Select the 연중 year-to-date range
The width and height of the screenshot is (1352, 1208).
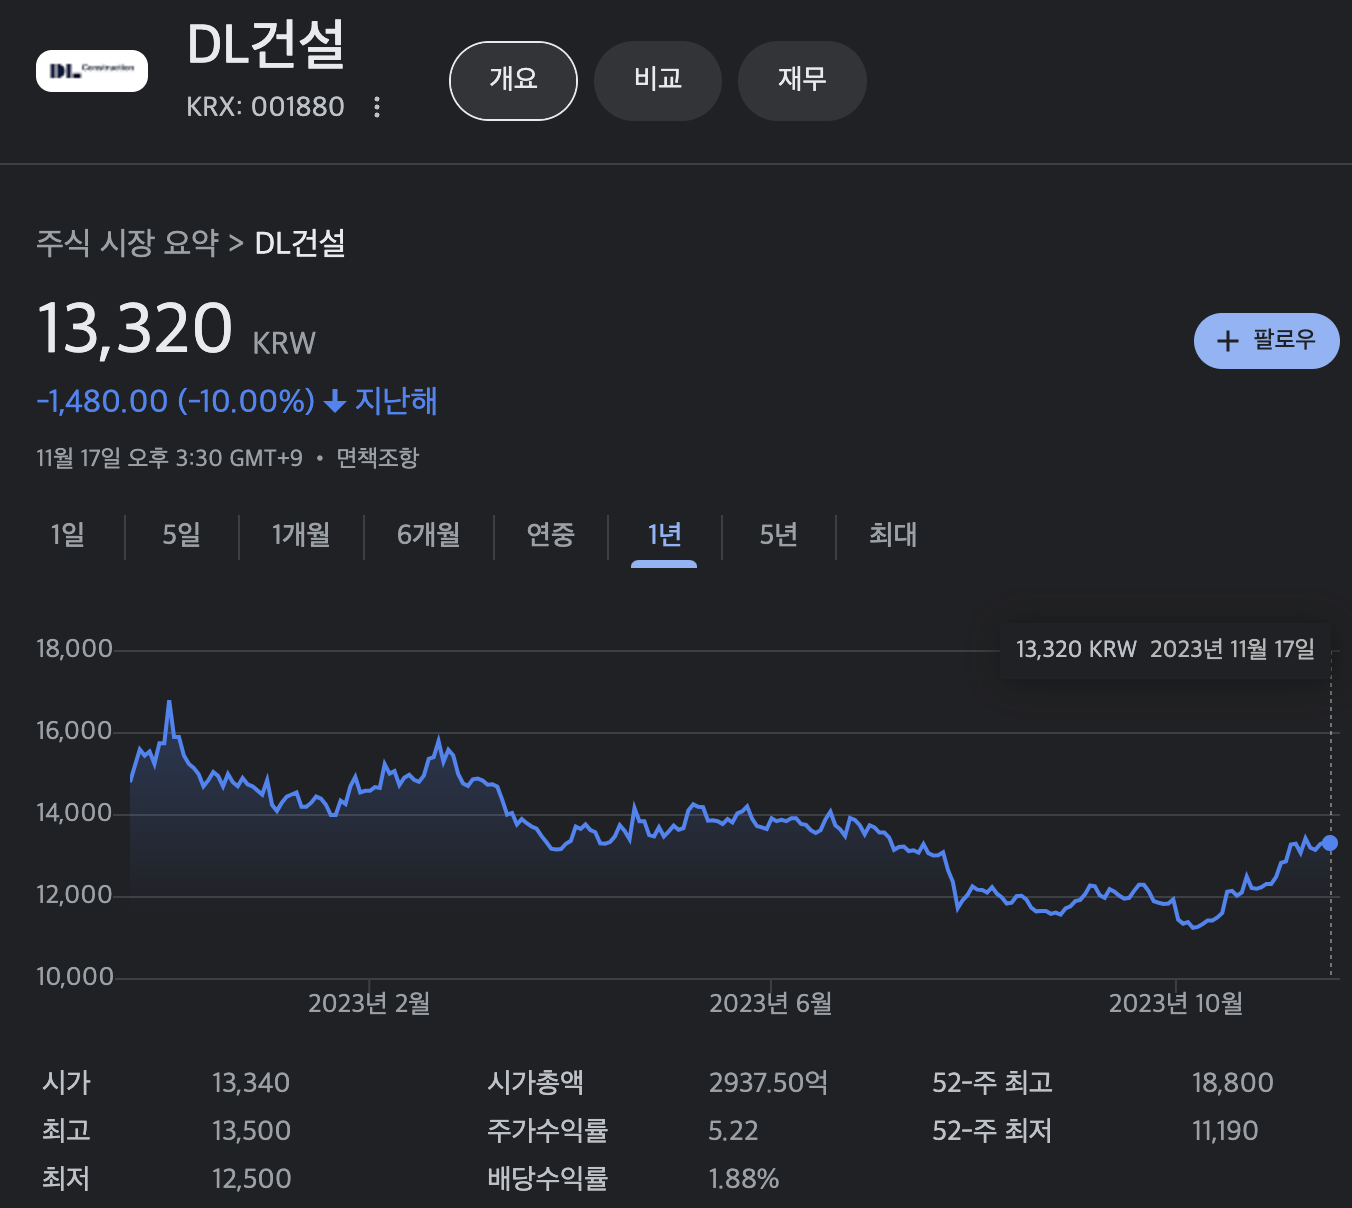coord(551,535)
